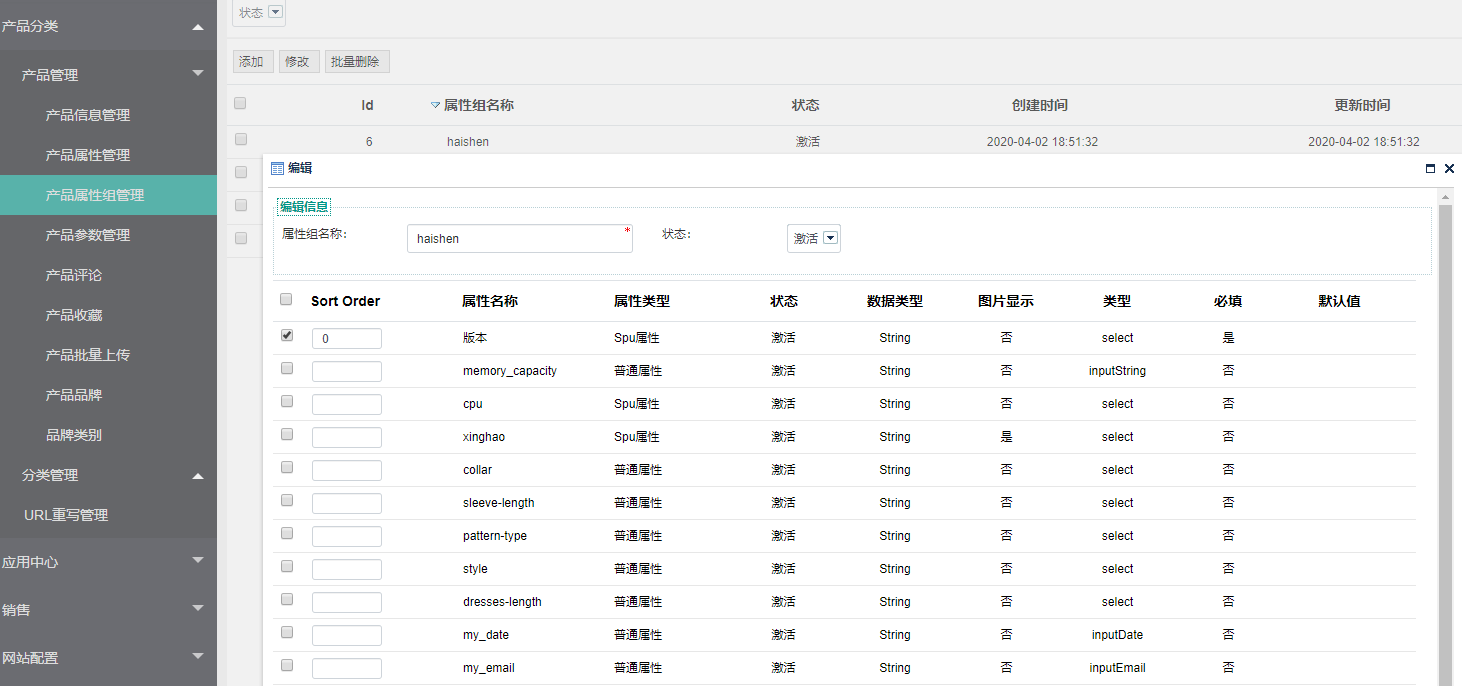1462x686 pixels.
Task: Collapse the 产品分类 sidebar section
Action: click(198, 27)
